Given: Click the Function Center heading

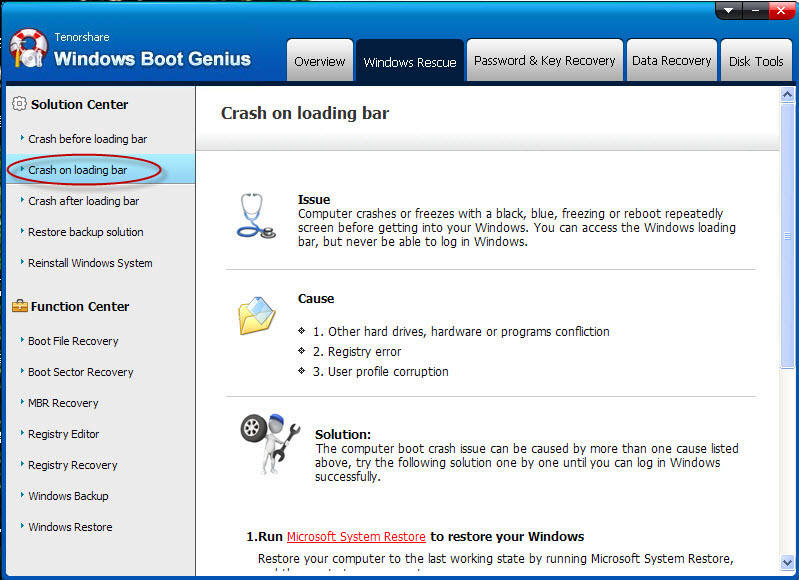Looking at the screenshot, I should 80,306.
